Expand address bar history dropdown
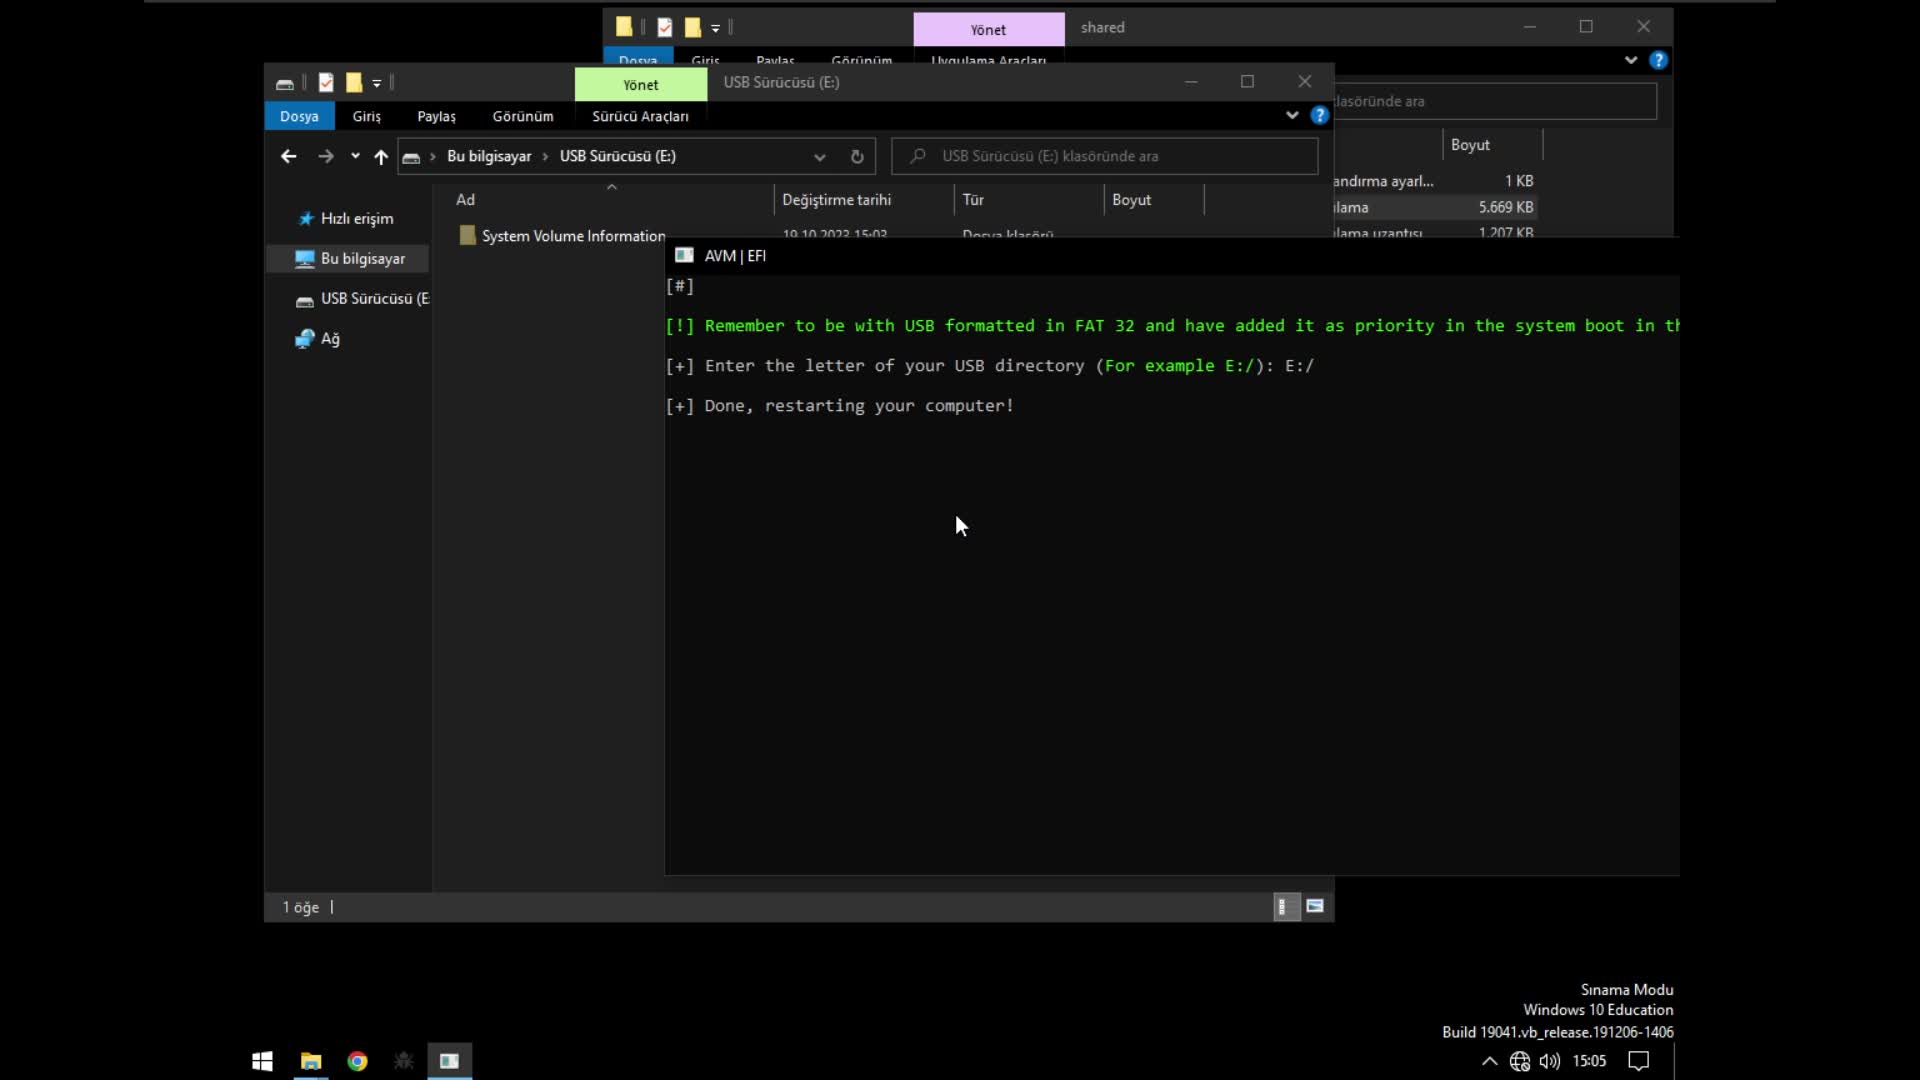Viewport: 1920px width, 1080px height. click(x=820, y=156)
